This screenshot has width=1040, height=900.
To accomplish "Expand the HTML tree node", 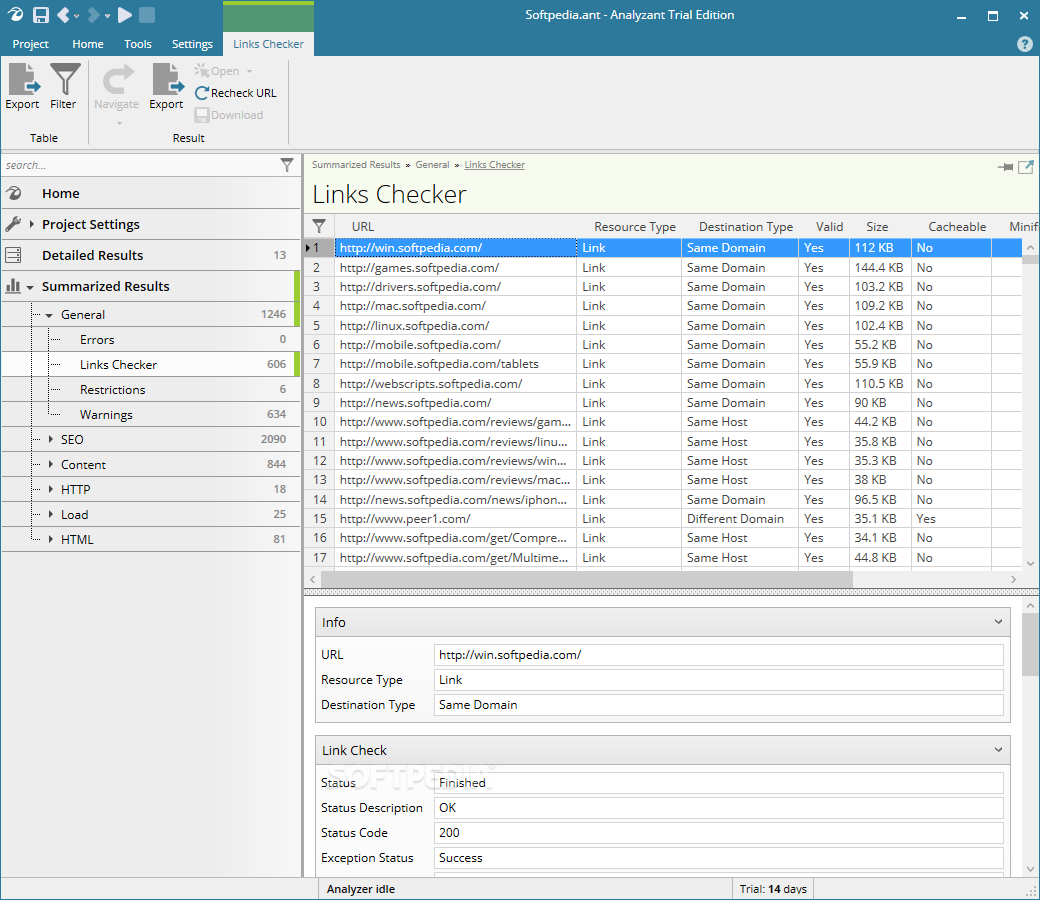I will tap(50, 539).
